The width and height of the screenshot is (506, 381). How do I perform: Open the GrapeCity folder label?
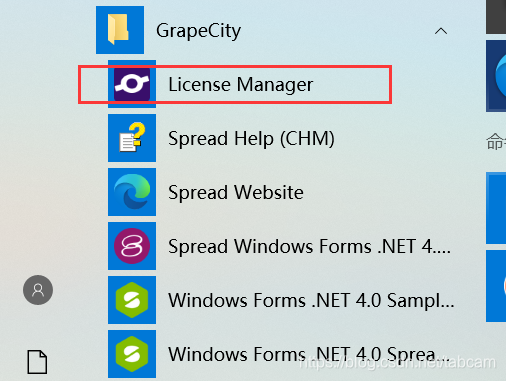pyautogui.click(x=198, y=31)
